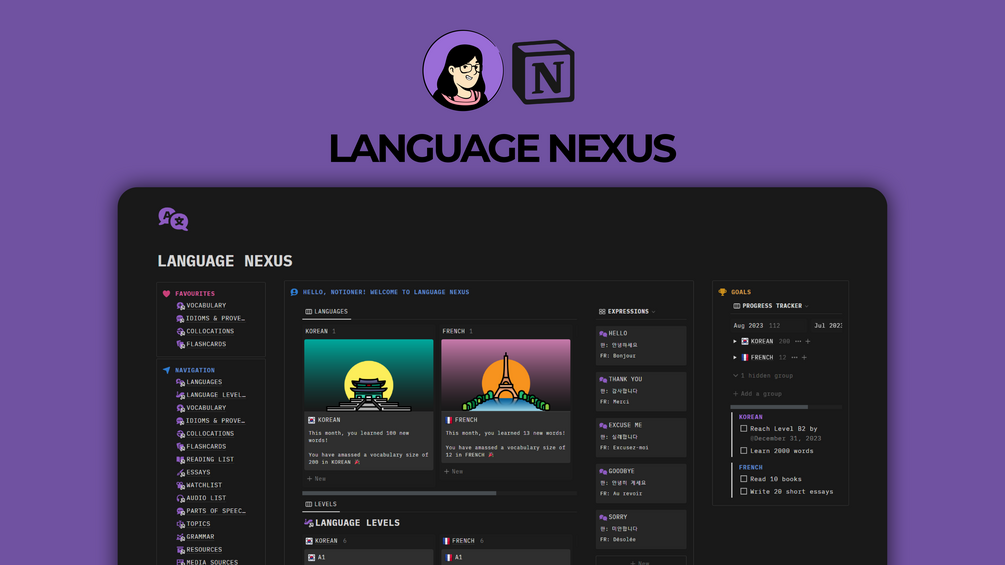Click the Language Nexus page icon
Viewport: 1005px width, 565px height.
[x=173, y=219]
